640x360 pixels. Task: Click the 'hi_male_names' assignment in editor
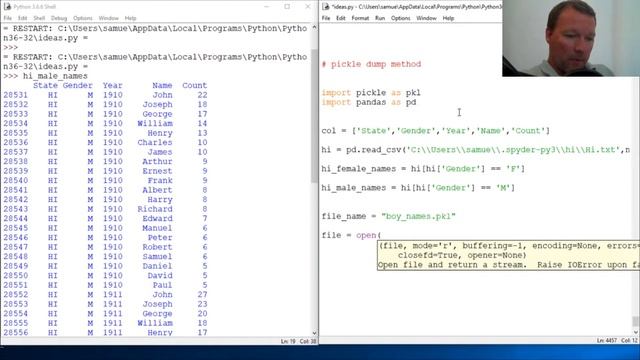pos(418,188)
